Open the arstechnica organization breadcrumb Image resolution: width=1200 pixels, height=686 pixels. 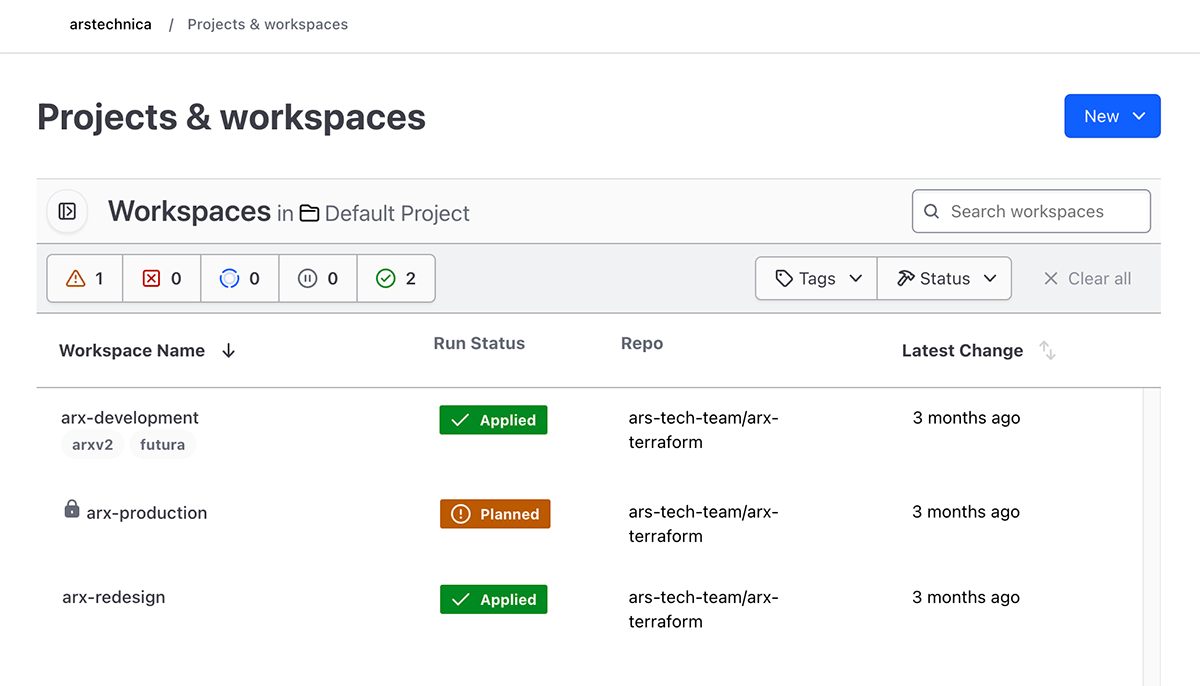pos(111,24)
